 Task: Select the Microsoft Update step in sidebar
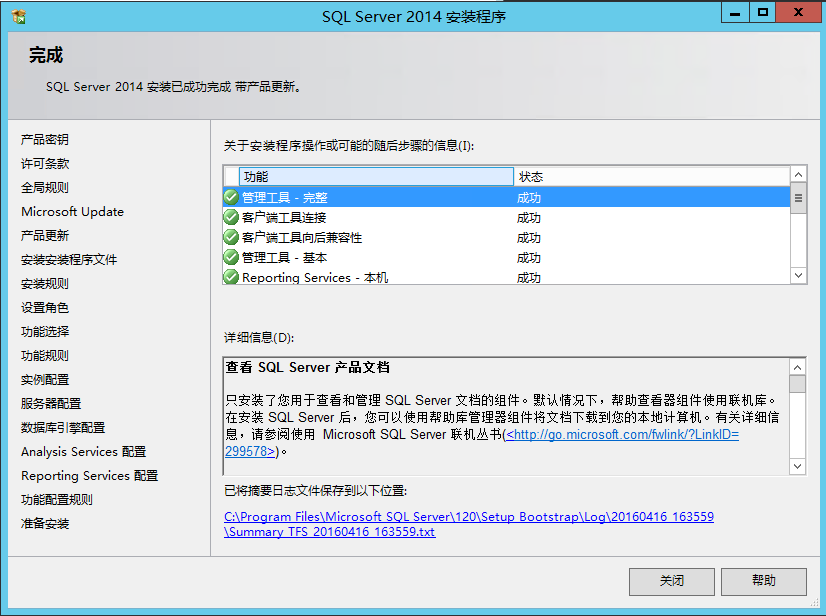coord(73,212)
